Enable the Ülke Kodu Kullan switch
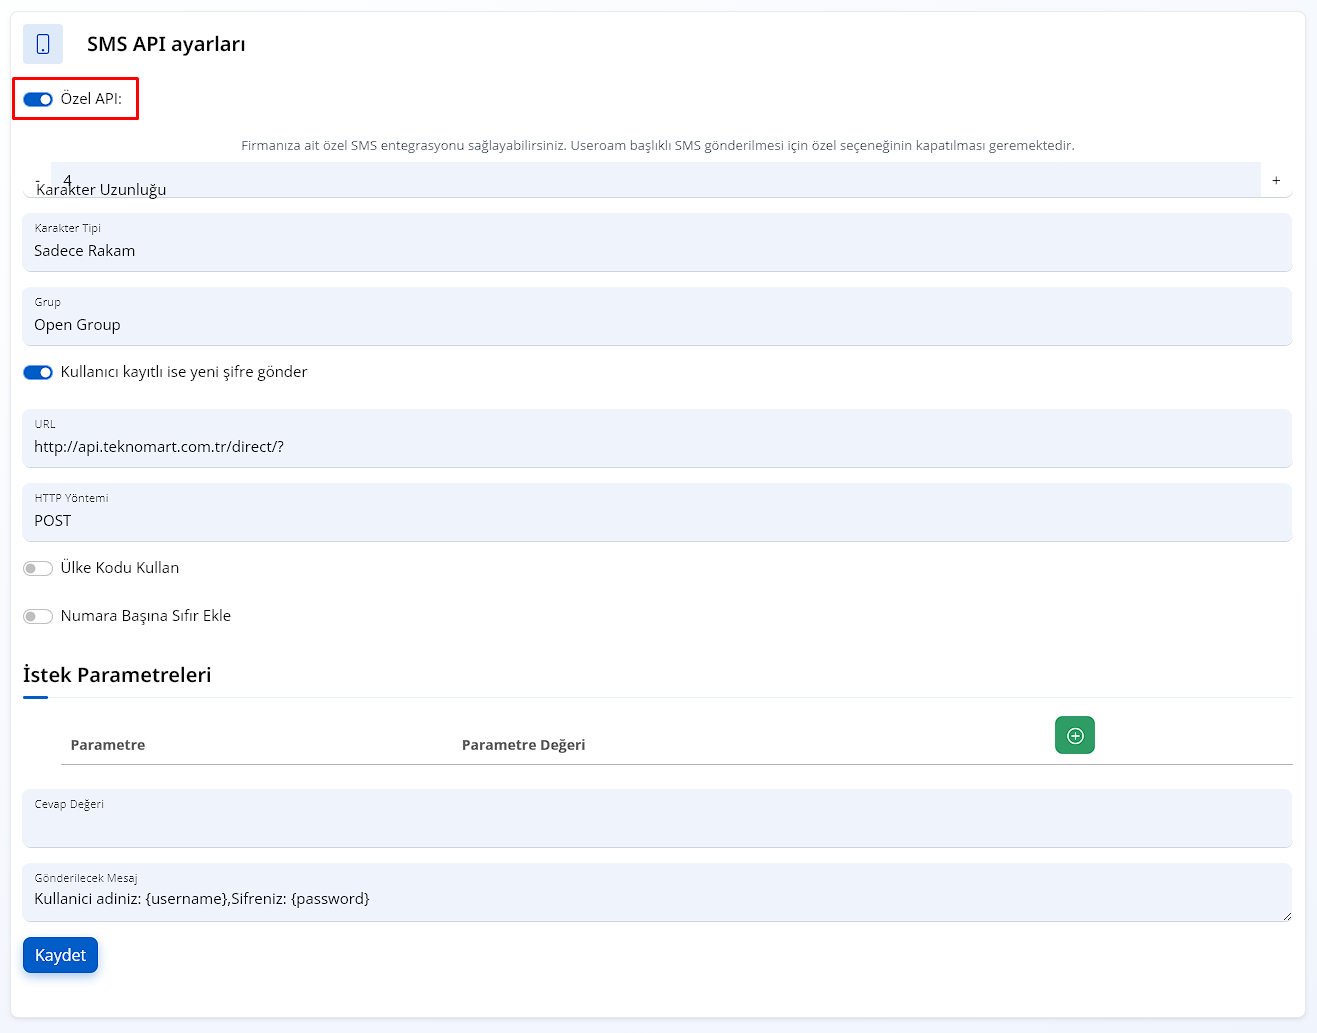 click(38, 568)
